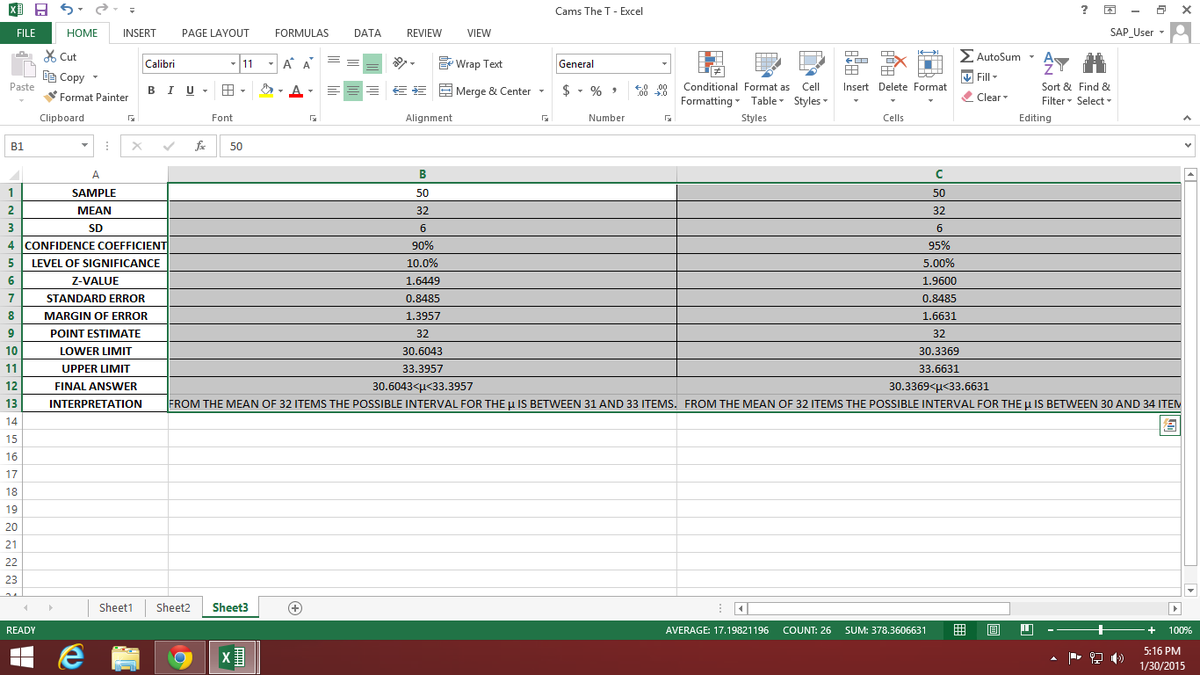Cut the selected cell contents
The image size is (1200, 675).
point(60,57)
